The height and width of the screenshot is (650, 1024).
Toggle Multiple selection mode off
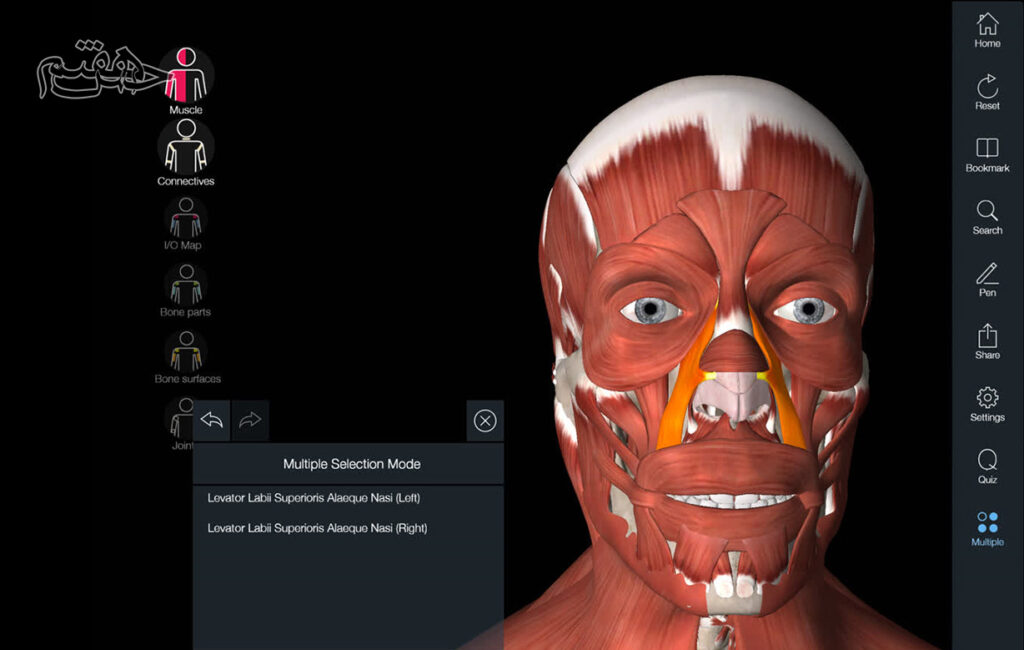click(987, 528)
